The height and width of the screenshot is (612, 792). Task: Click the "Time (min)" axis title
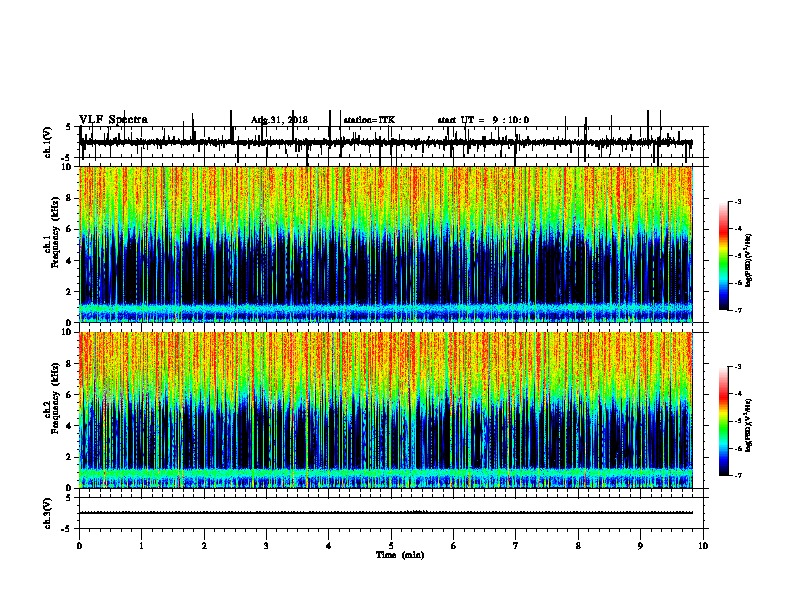coord(400,555)
